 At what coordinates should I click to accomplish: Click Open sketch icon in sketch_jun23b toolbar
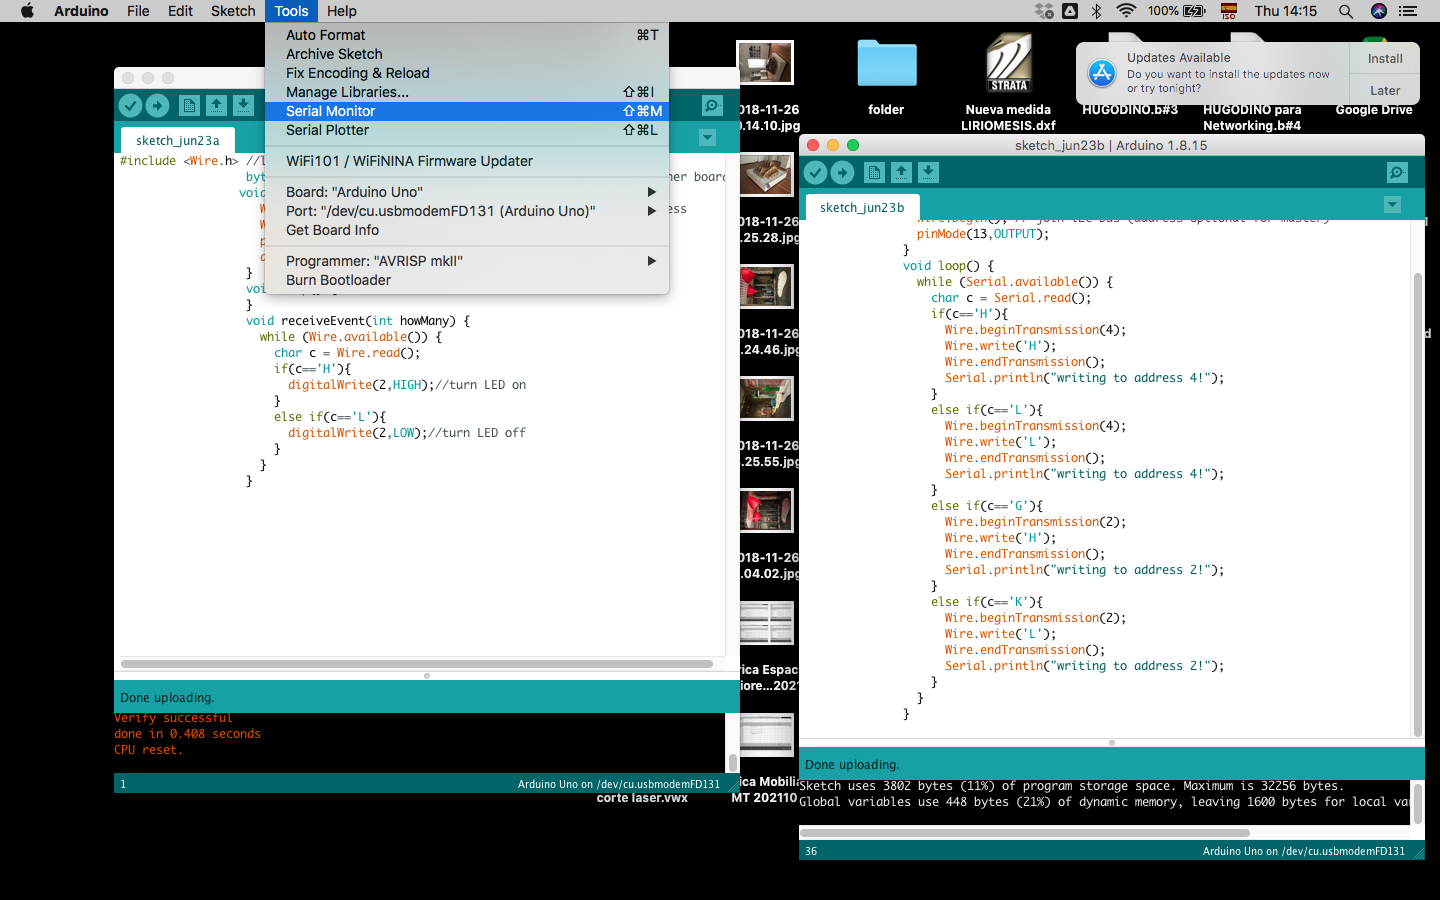(901, 173)
